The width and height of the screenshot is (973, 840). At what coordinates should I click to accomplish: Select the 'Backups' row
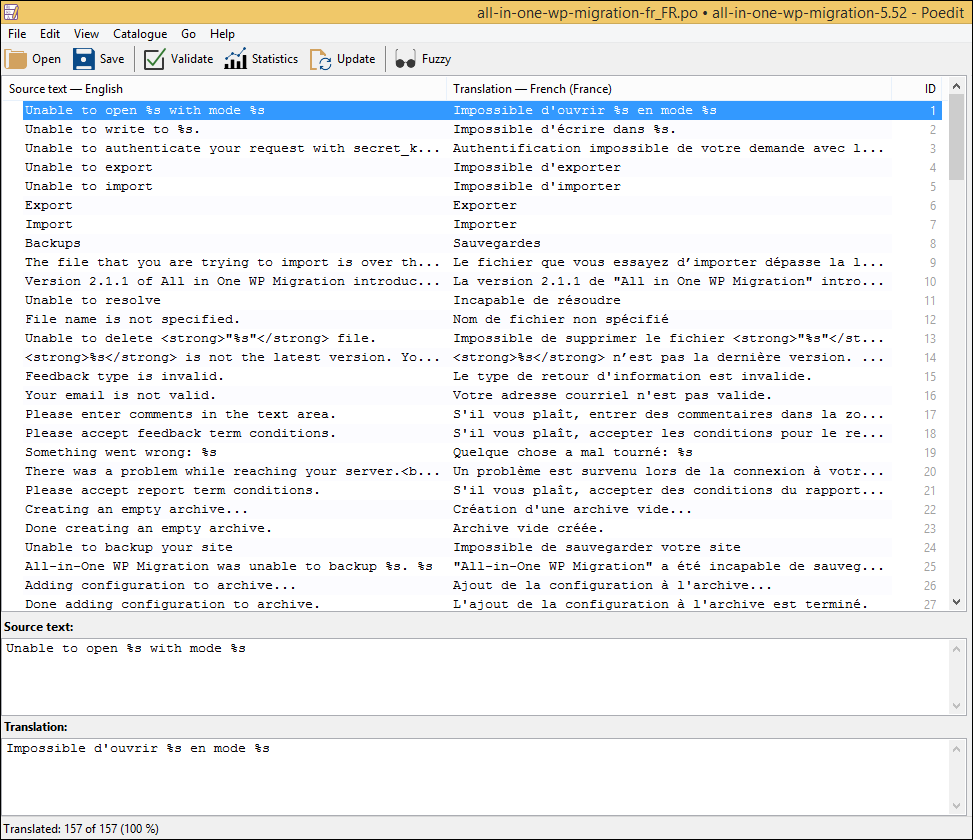482,244
